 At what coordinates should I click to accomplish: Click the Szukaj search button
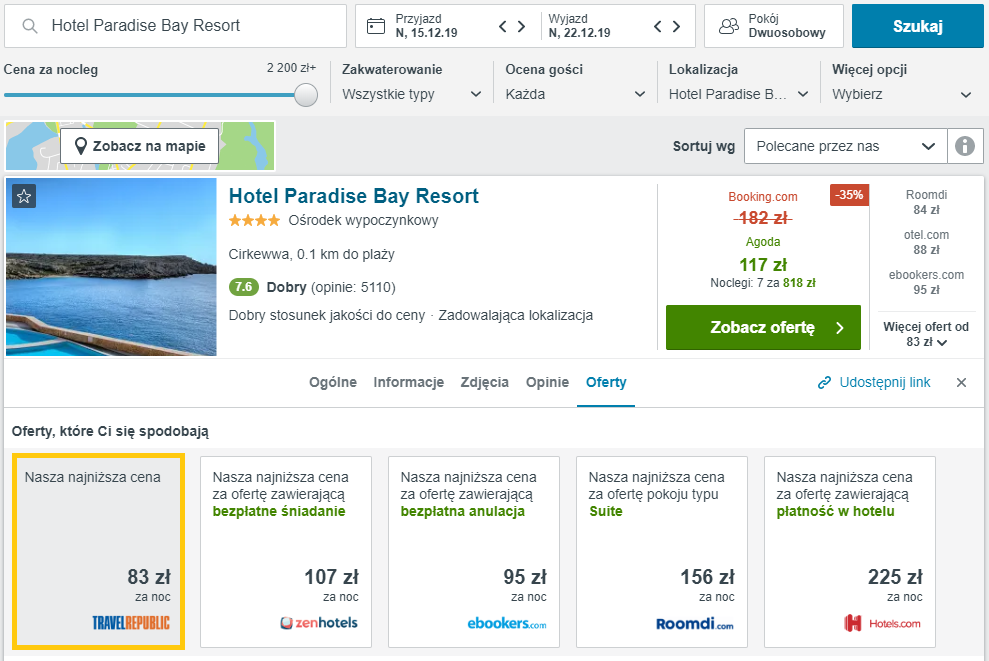[x=917, y=26]
